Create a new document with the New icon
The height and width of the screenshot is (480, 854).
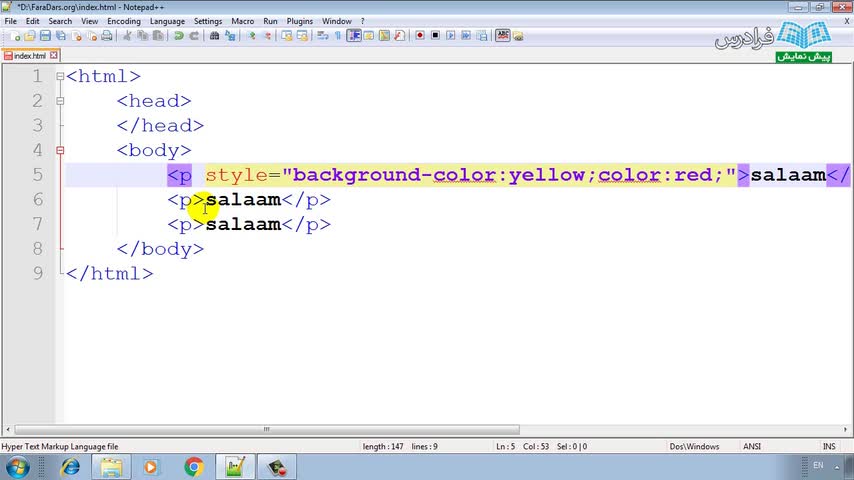coord(15,36)
